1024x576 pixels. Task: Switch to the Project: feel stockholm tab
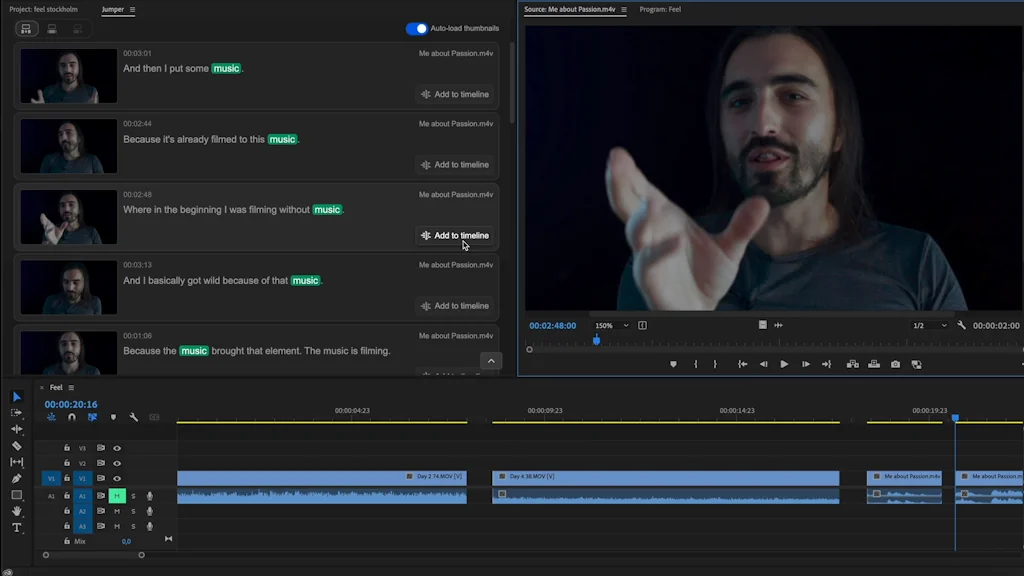point(43,10)
